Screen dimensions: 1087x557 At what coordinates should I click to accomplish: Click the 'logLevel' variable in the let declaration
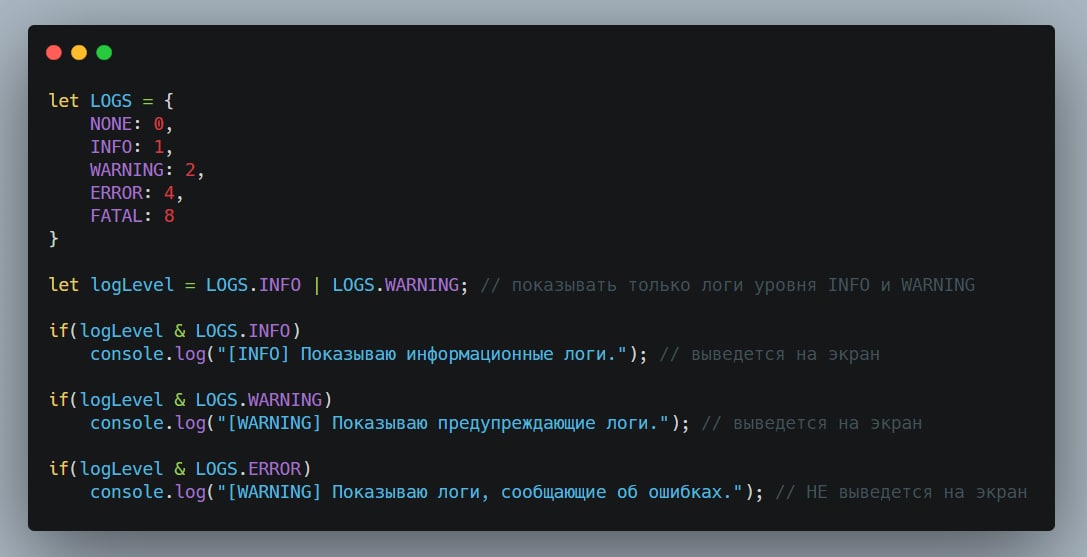tap(132, 285)
